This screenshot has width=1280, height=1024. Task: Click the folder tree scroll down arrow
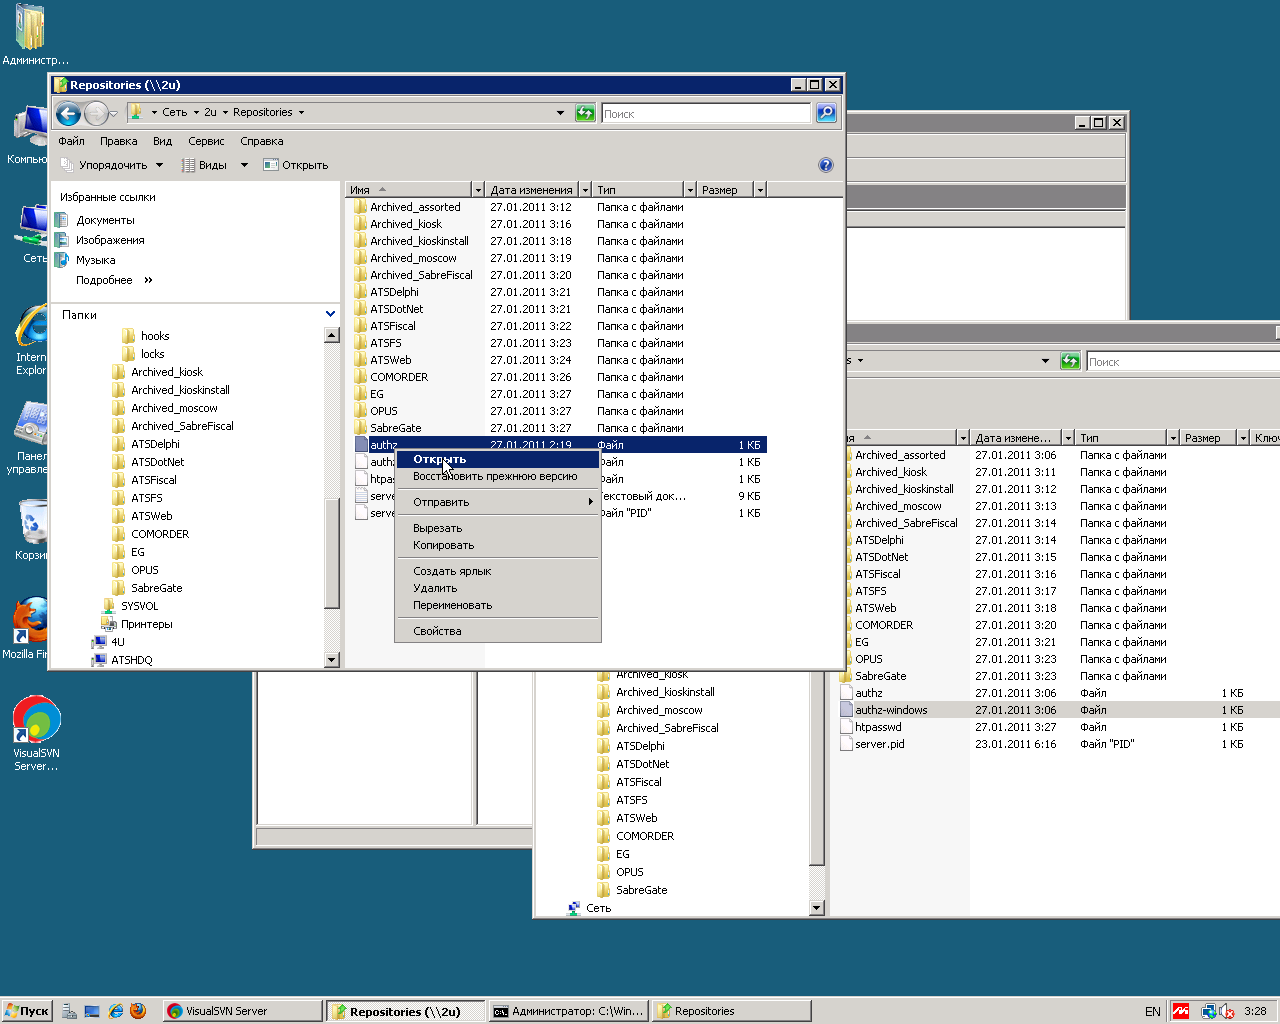click(x=332, y=660)
